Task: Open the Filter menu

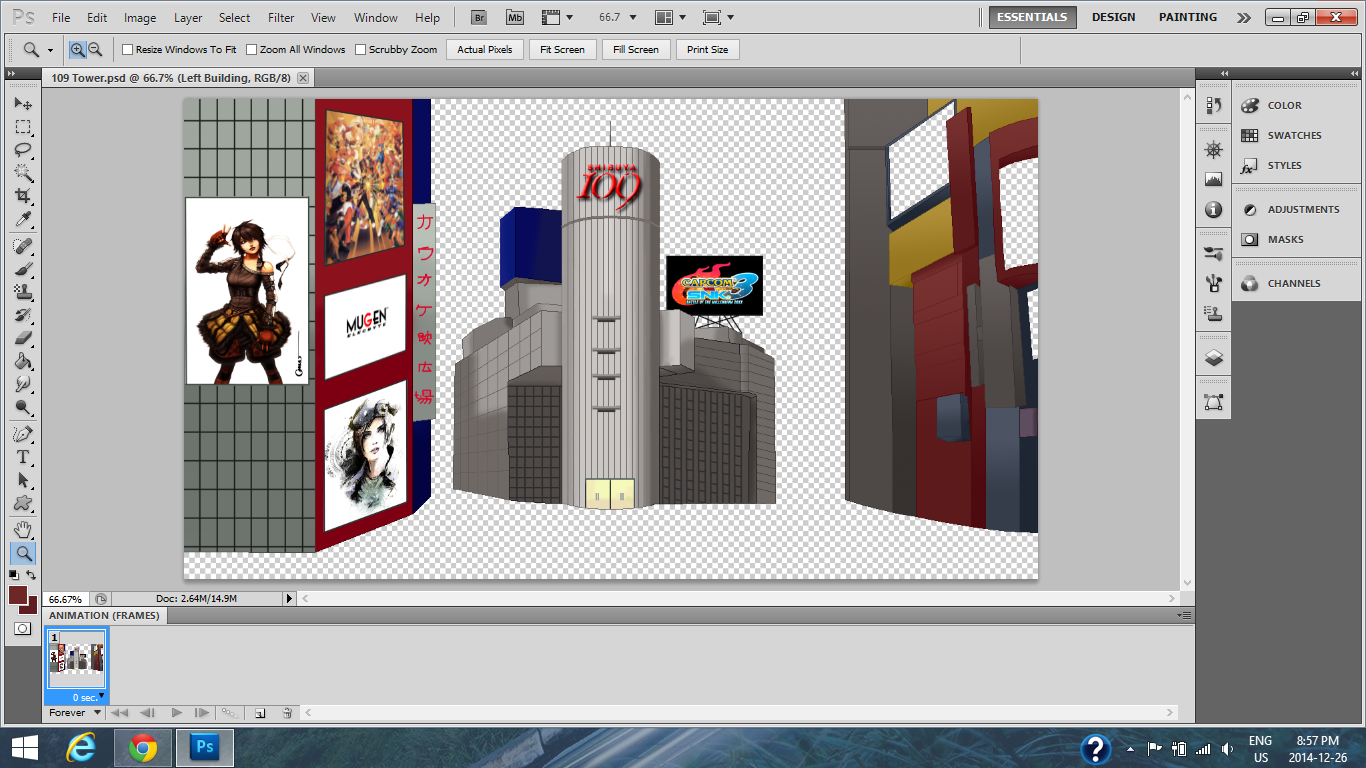Action: 281,18
